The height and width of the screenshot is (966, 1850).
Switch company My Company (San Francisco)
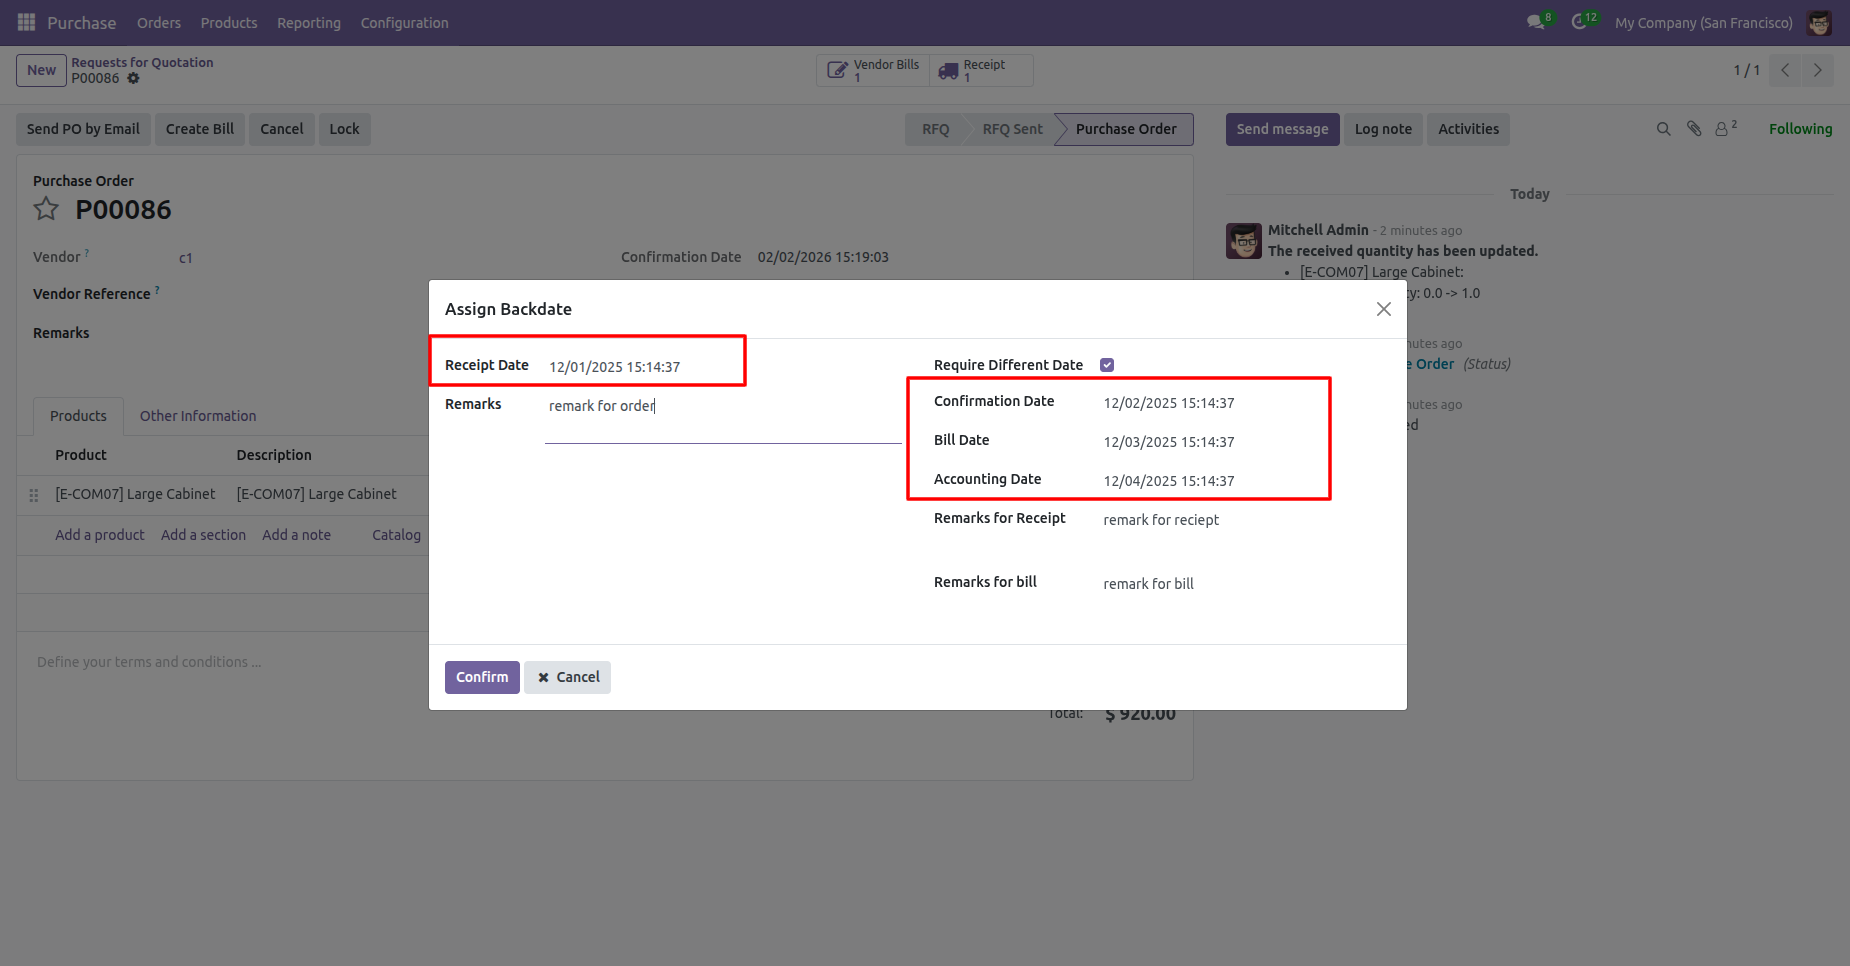point(1704,23)
